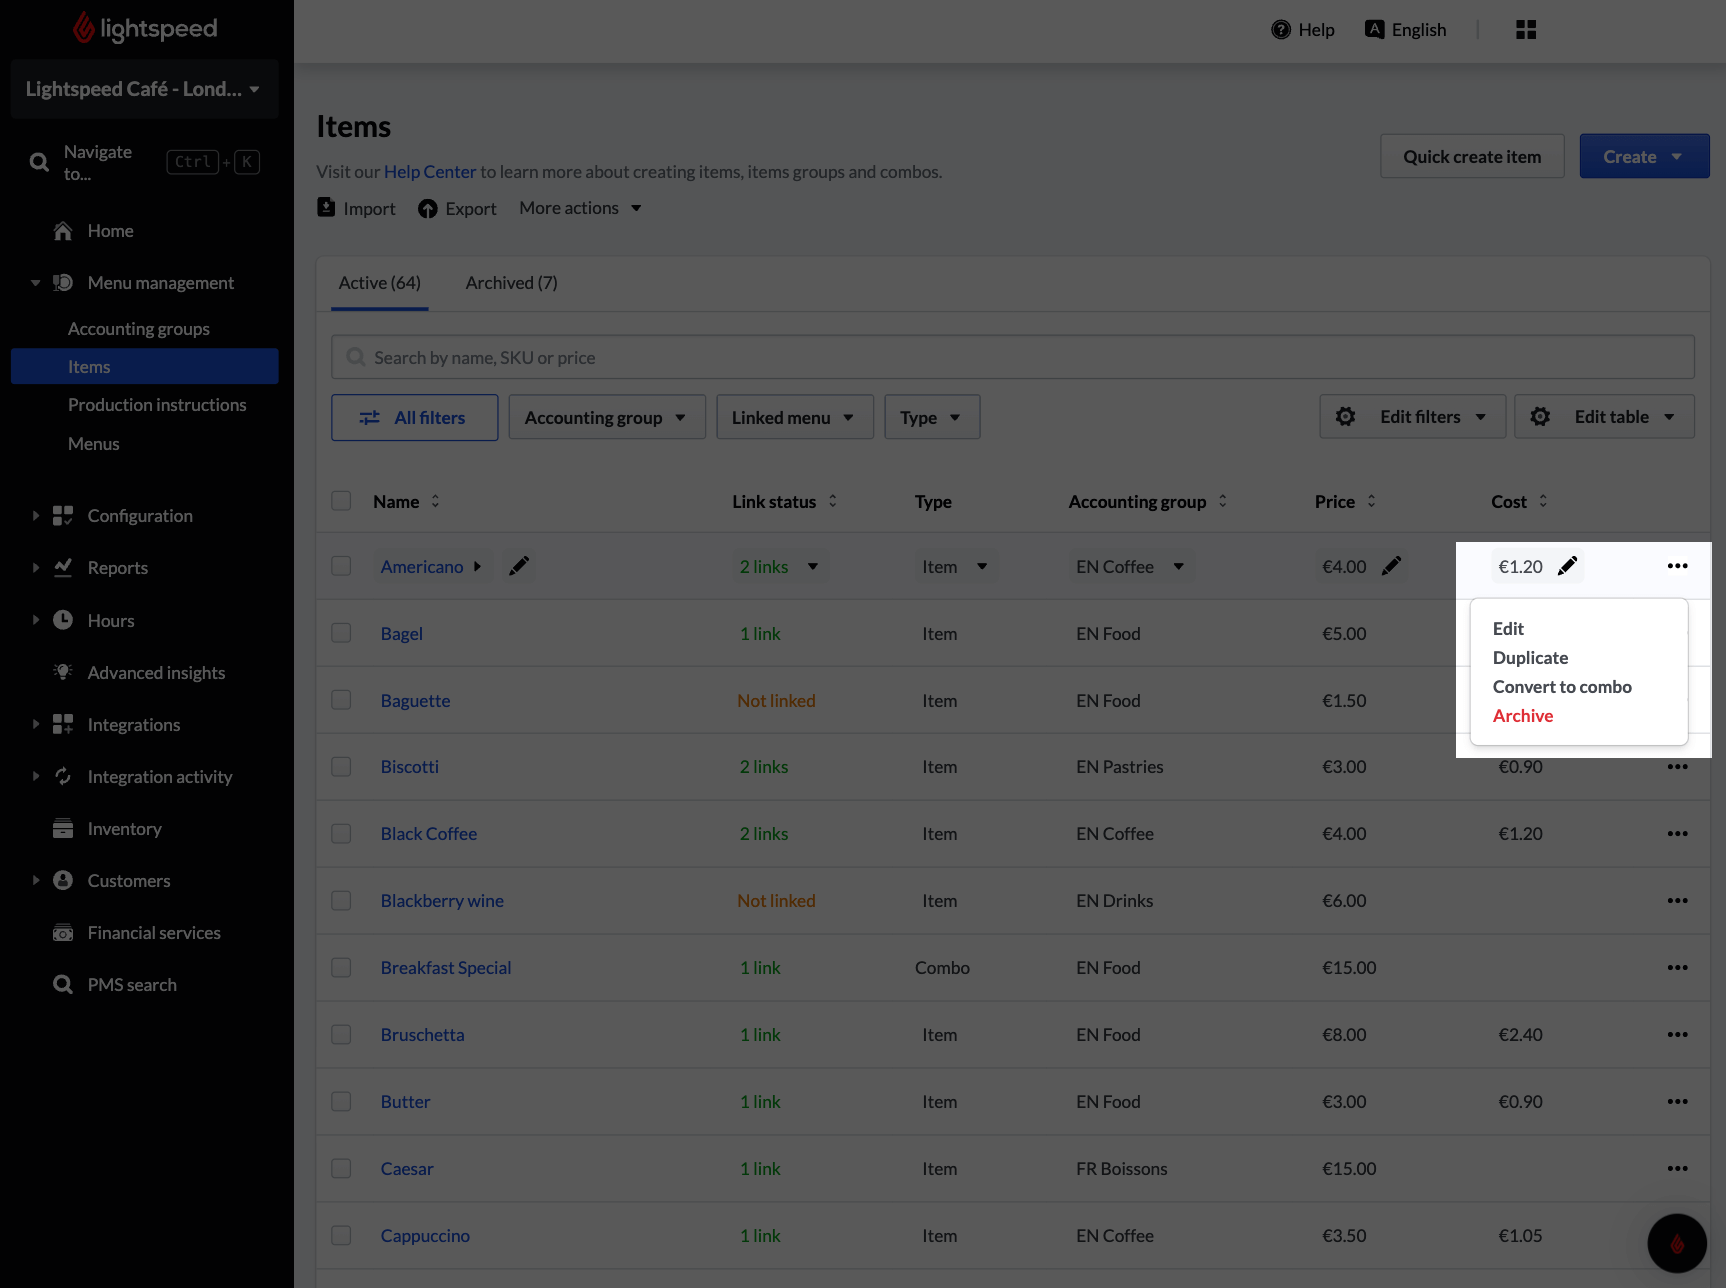Open the Accounting group filter dropdown
Viewport: 1726px width, 1288px height.
[x=607, y=417]
